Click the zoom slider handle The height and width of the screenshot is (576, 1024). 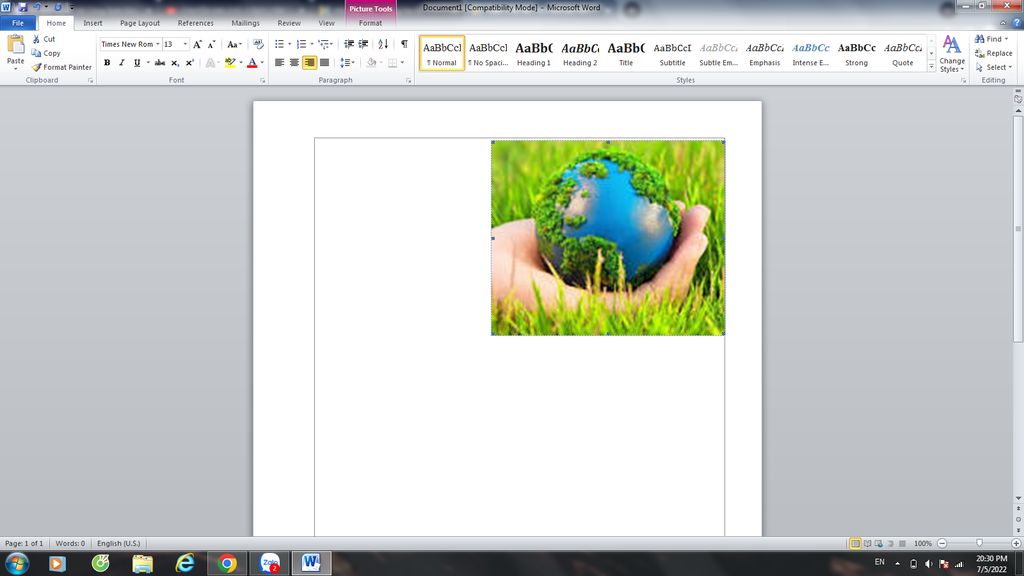tap(979, 543)
